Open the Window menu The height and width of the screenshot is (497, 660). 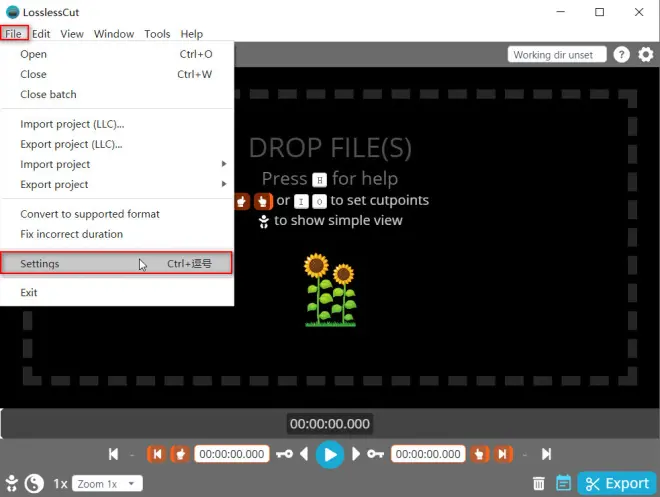[x=114, y=34]
